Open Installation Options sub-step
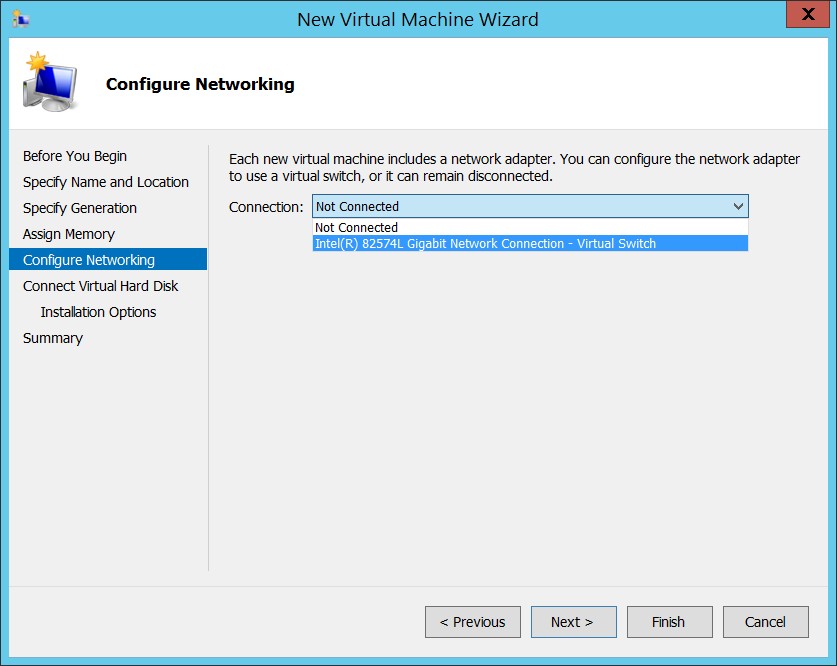 point(98,312)
